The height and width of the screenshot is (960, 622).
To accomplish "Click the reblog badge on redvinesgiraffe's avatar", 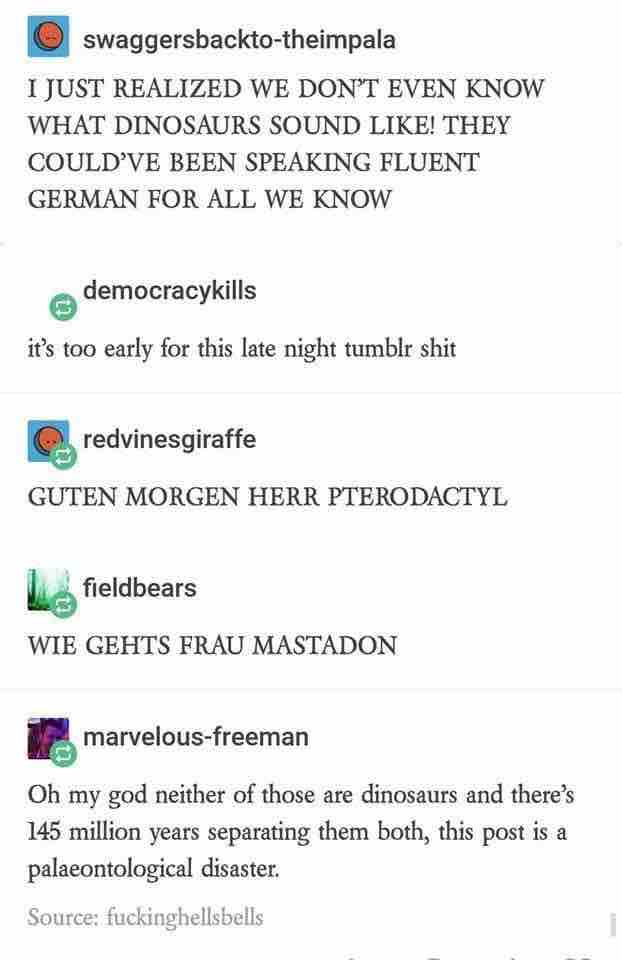I will pyautogui.click(x=63, y=456).
